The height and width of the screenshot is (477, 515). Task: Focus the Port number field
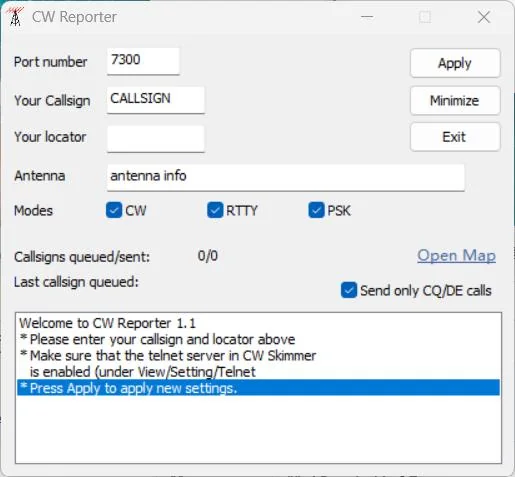(x=143, y=61)
